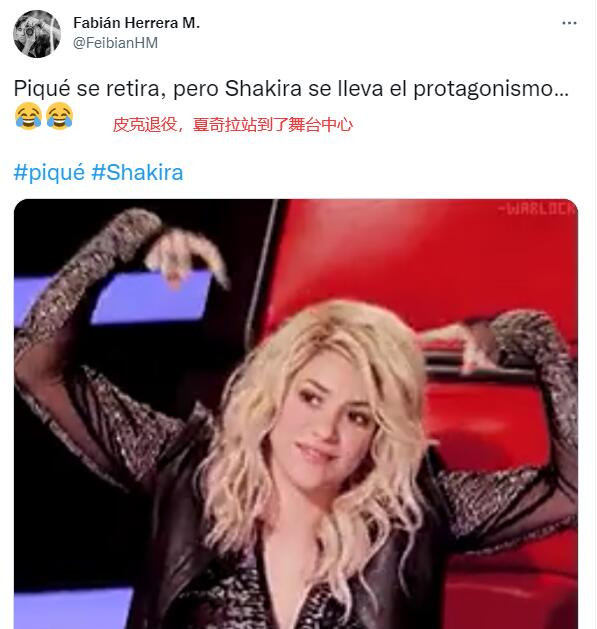
Task: Open the #Shakira hashtag
Action: [137, 172]
